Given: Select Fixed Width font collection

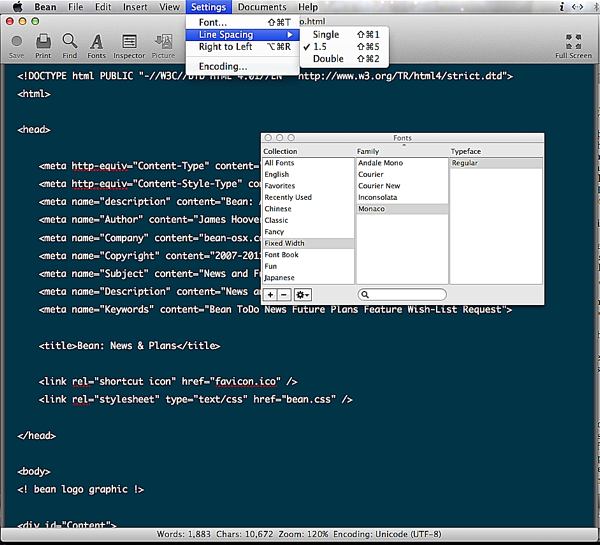Looking at the screenshot, I should pyautogui.click(x=308, y=243).
